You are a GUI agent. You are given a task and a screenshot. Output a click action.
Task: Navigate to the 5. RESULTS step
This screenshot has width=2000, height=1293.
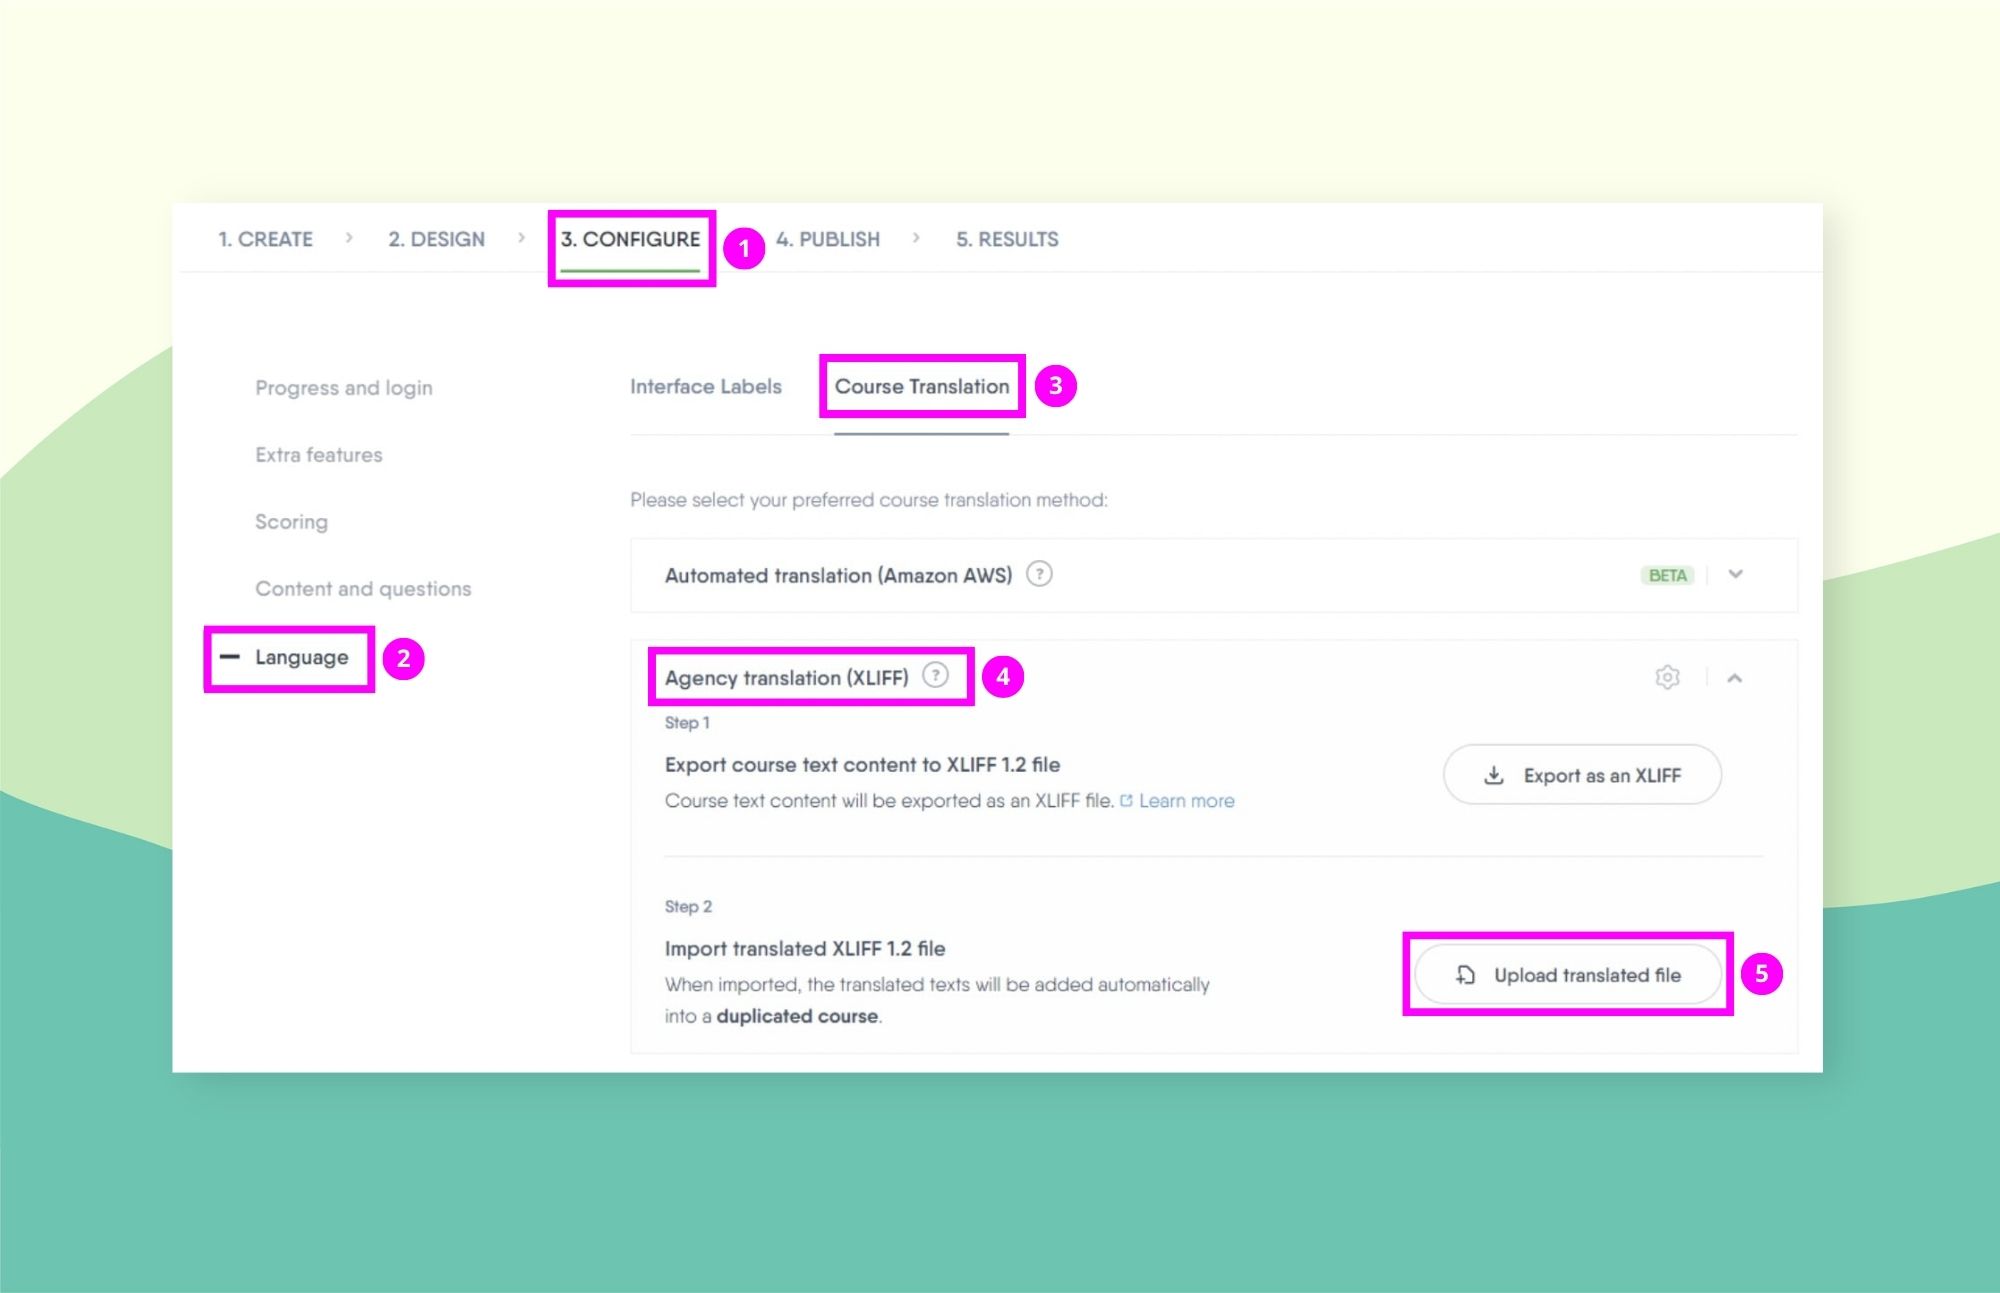click(1007, 239)
